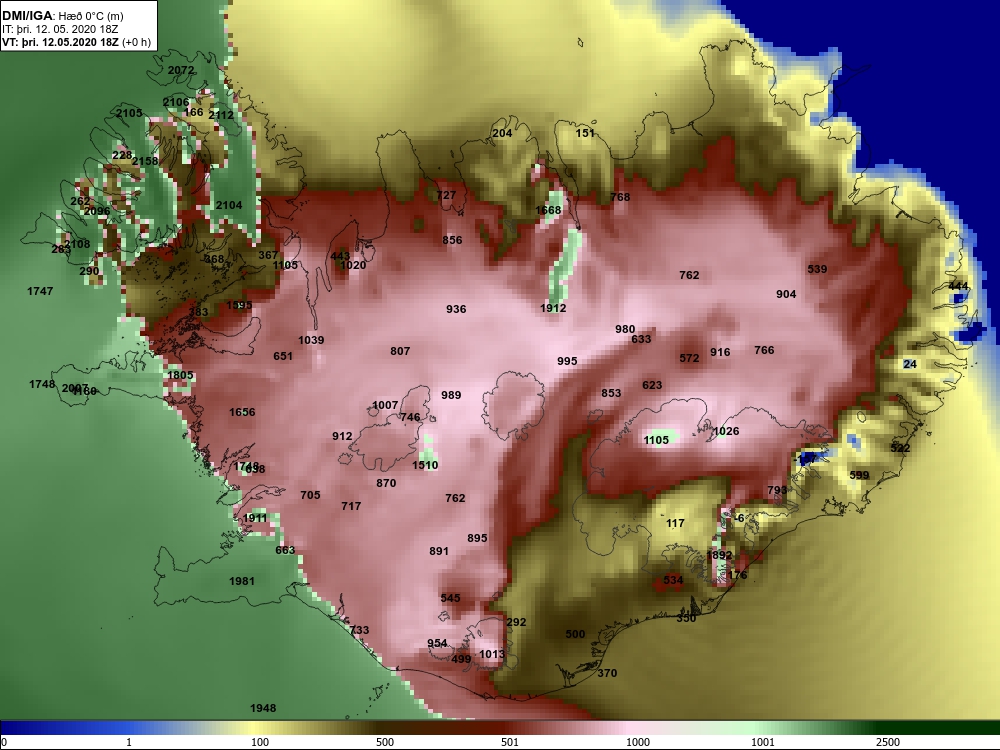Click the map value '733'
The image size is (1000, 750).
click(x=359, y=629)
